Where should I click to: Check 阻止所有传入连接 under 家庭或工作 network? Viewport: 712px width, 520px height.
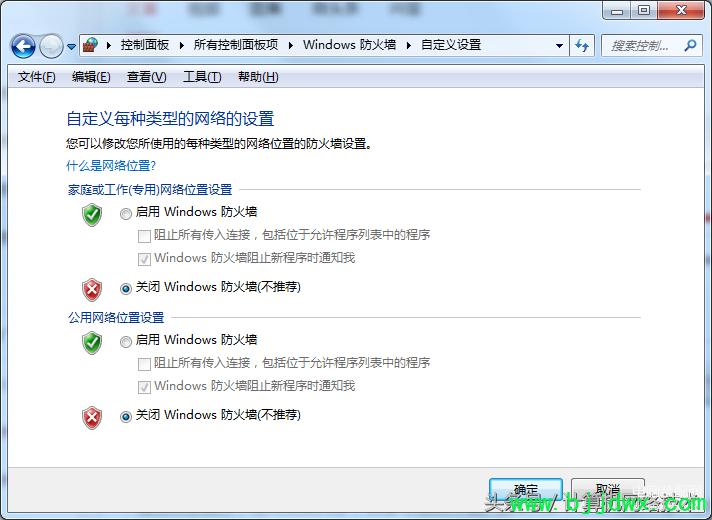pyautogui.click(x=144, y=236)
